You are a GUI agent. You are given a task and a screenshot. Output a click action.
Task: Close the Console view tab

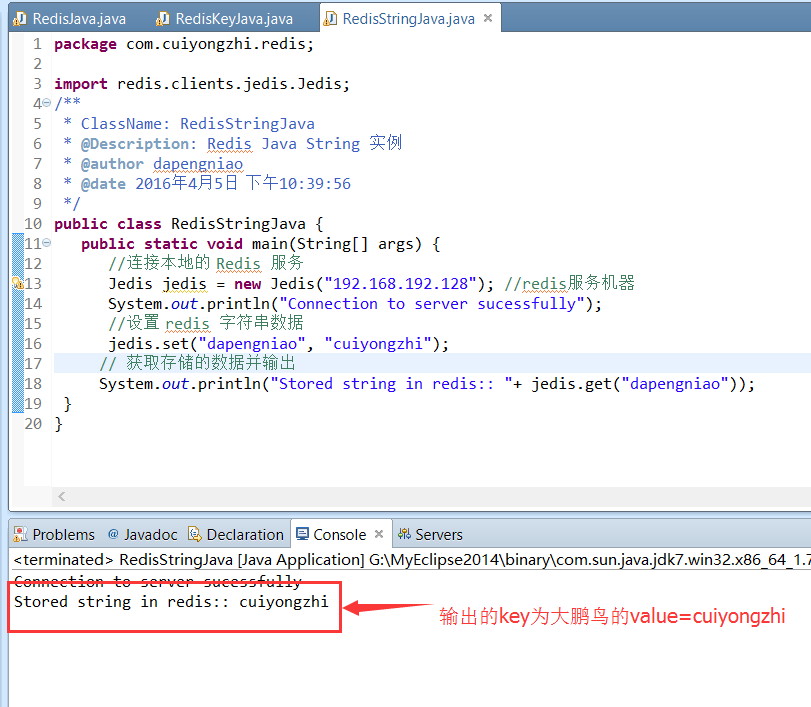tap(378, 534)
